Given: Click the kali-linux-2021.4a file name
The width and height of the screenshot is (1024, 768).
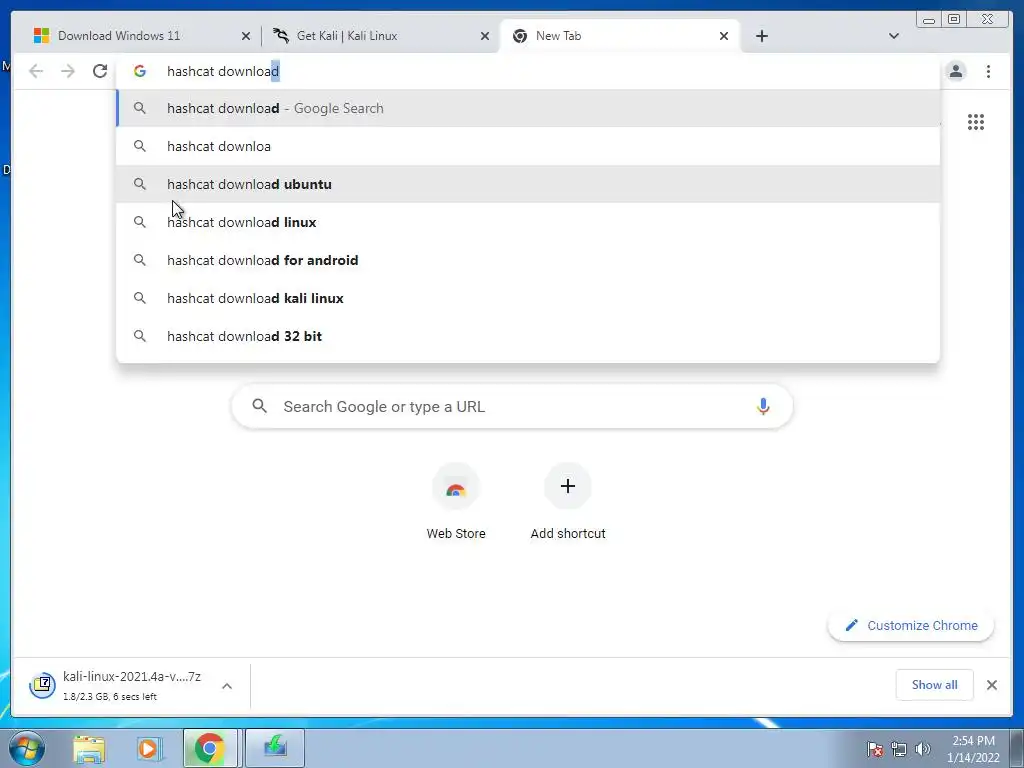Looking at the screenshot, I should click(132, 677).
